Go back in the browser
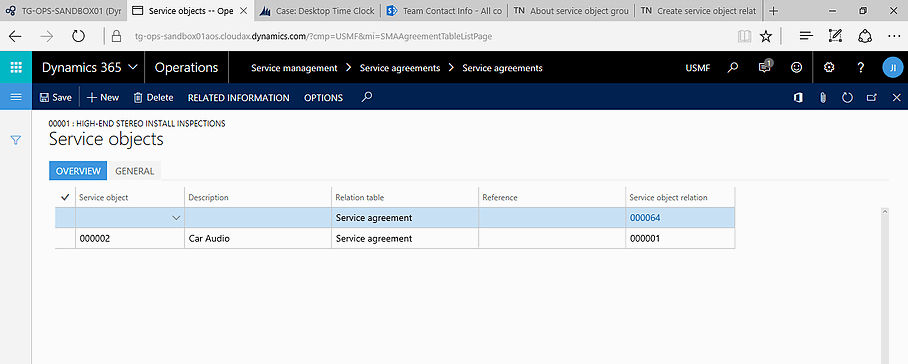908x364 pixels. coord(15,36)
